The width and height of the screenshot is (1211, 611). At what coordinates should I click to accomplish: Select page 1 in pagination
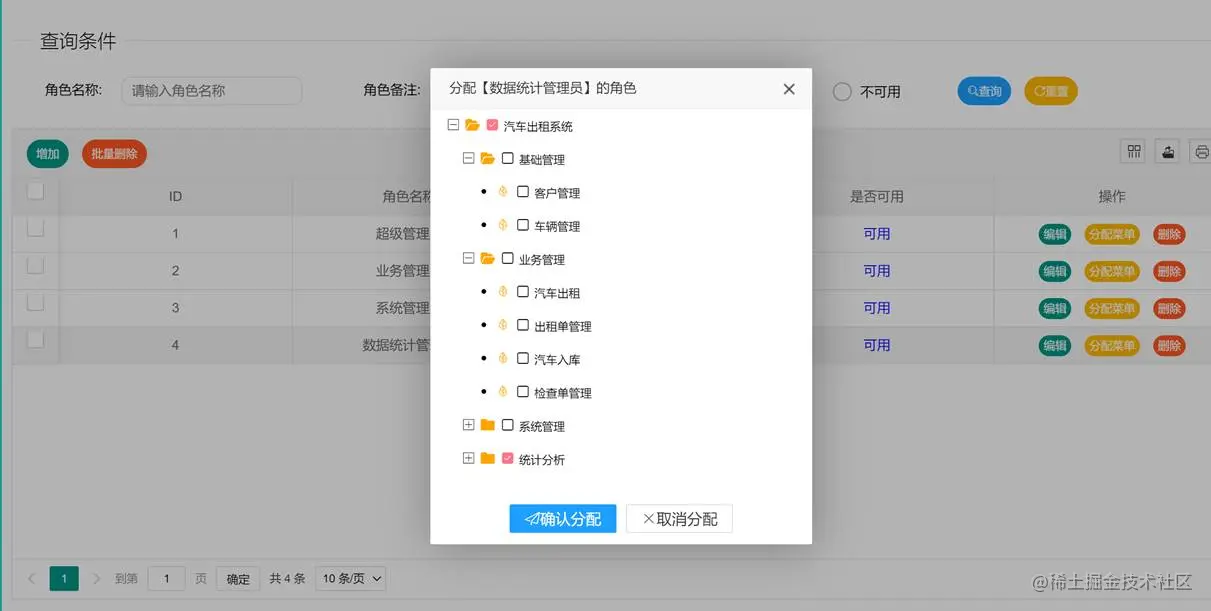click(64, 578)
